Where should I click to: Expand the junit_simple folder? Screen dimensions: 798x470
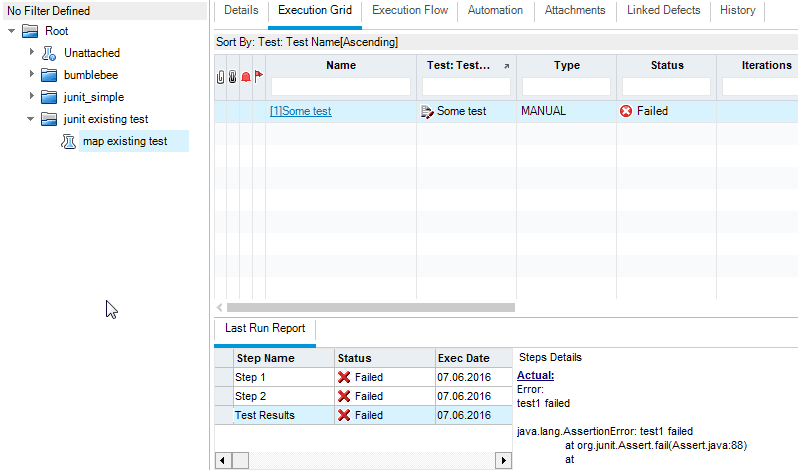31,97
